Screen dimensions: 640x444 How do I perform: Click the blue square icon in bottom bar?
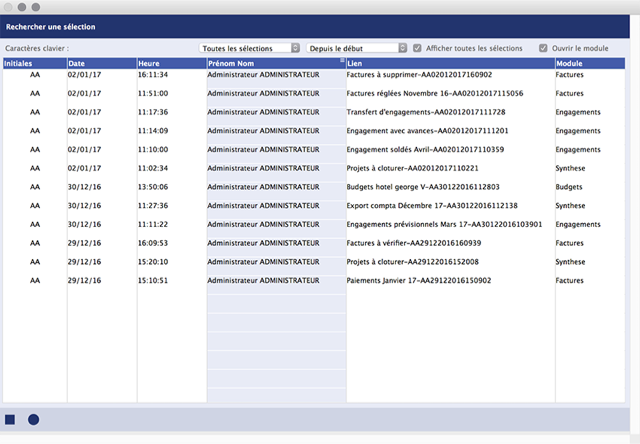point(10,420)
